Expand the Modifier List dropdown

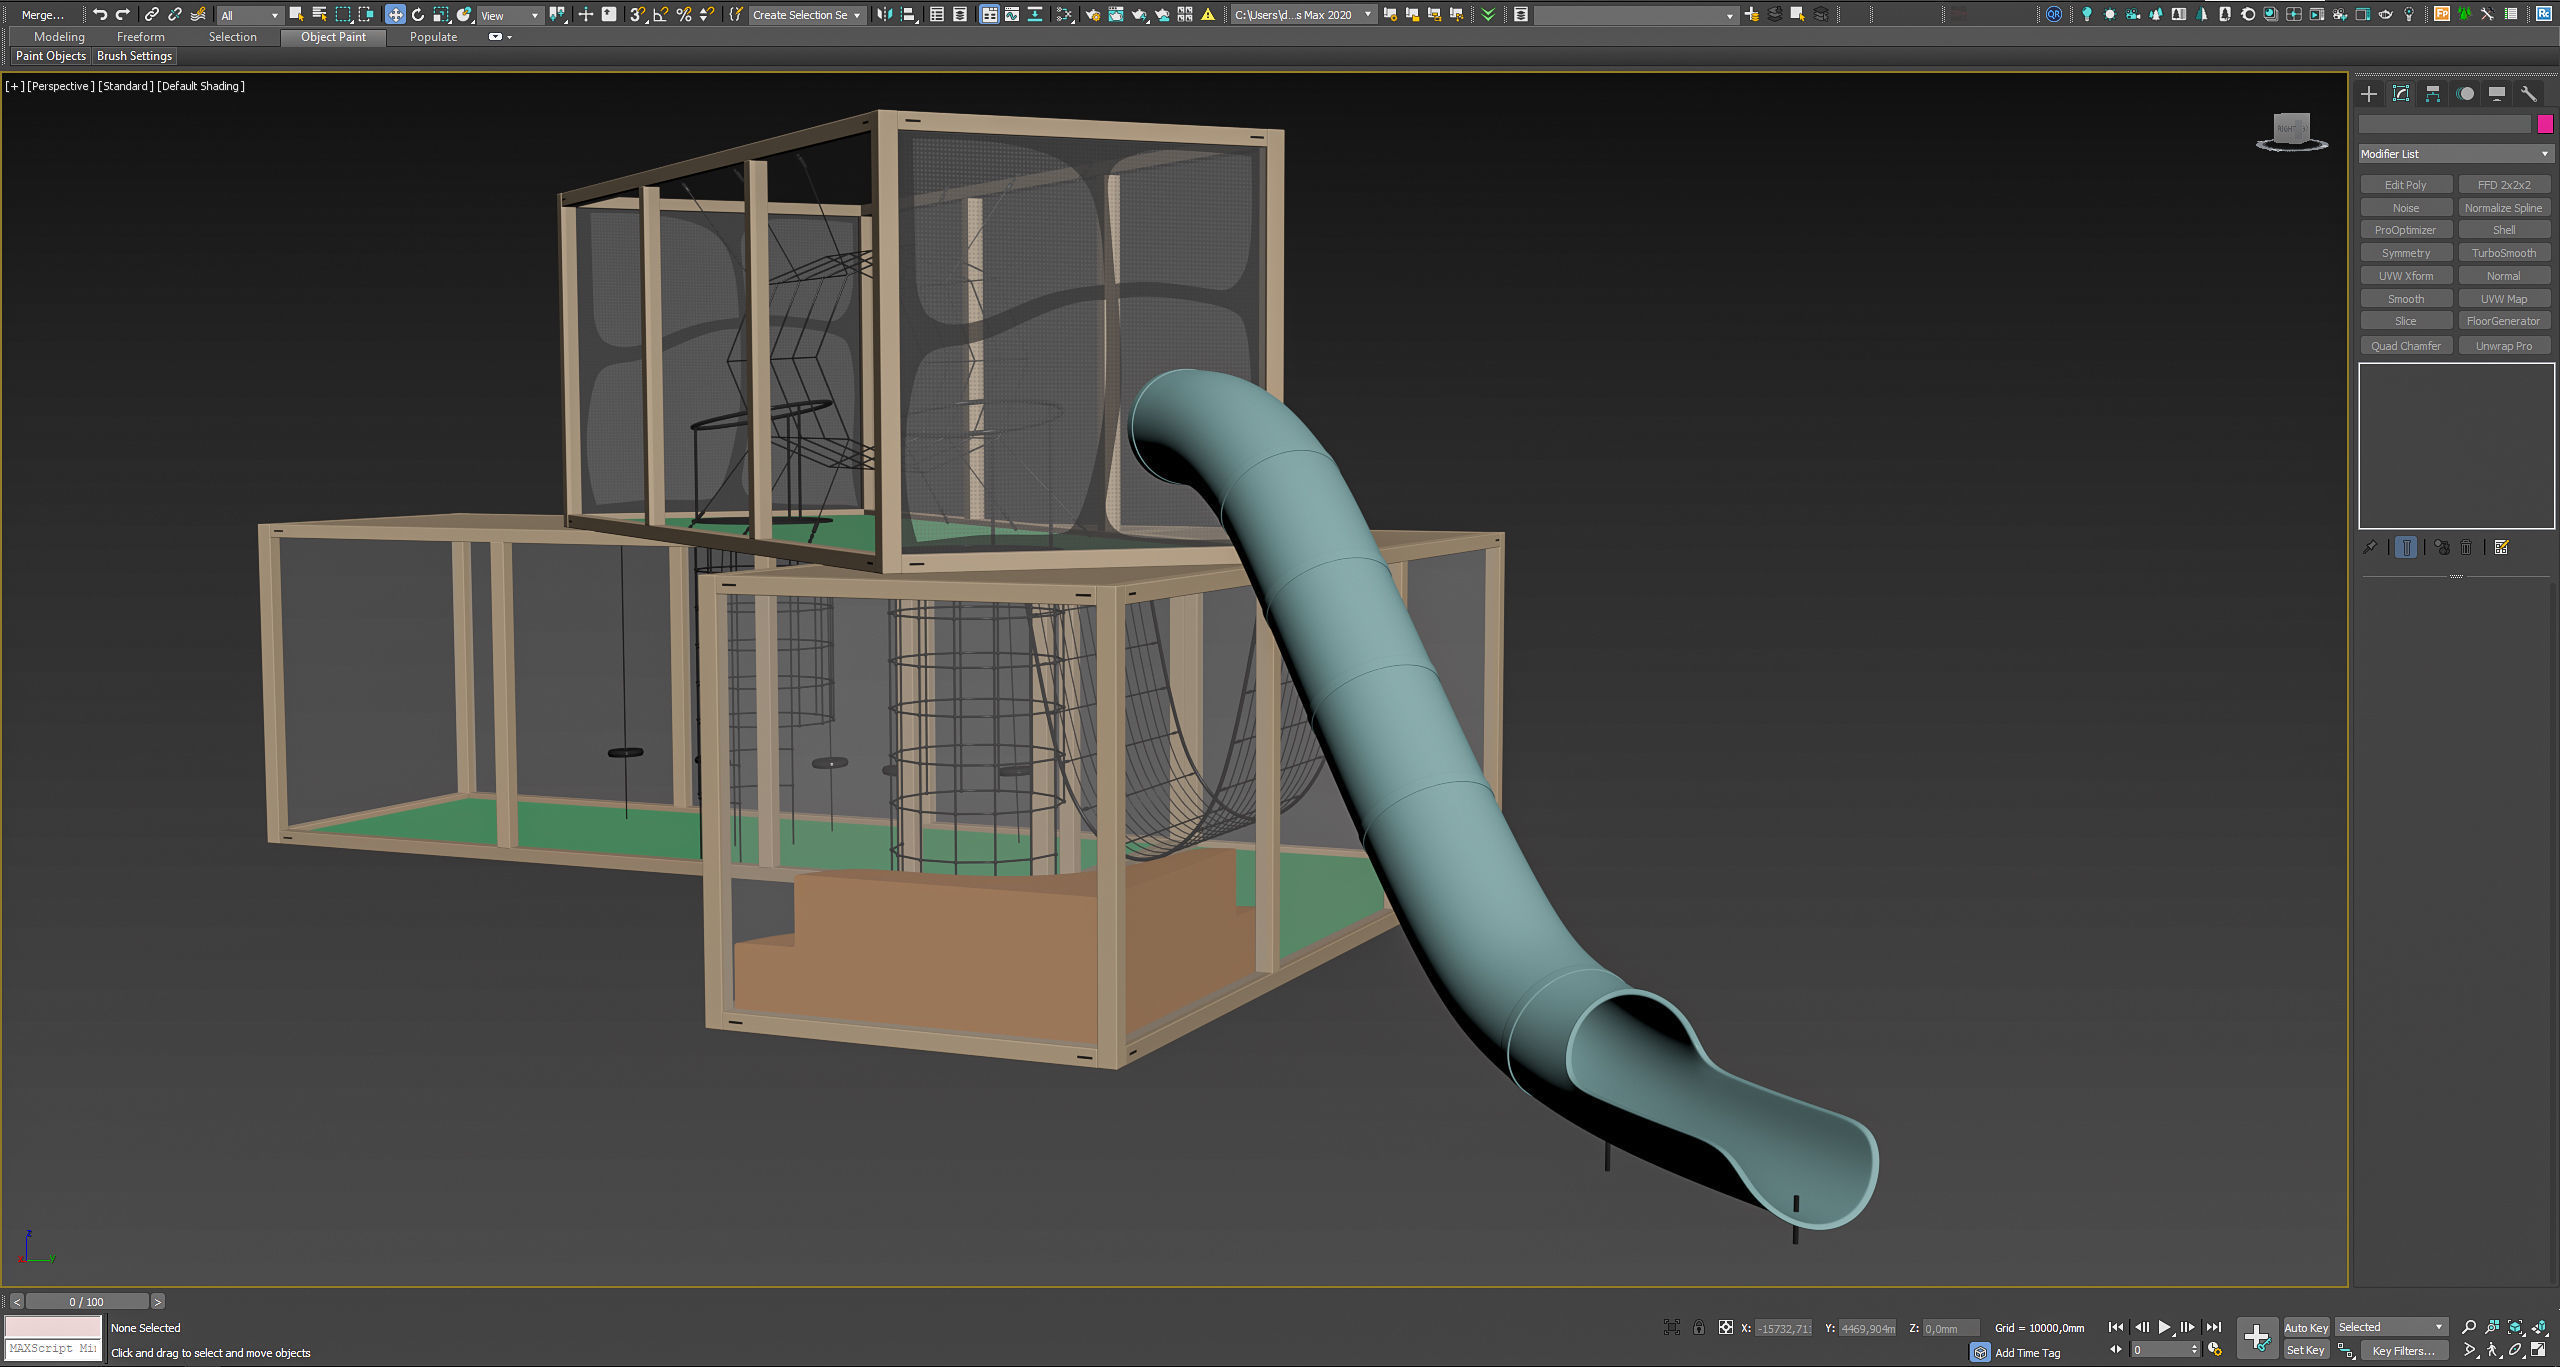(2455, 154)
